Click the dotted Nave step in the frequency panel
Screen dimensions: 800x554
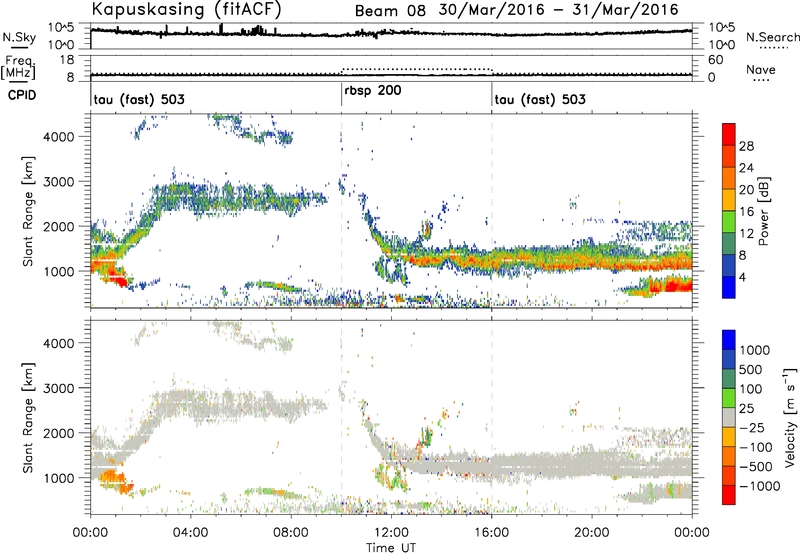[x=417, y=69]
